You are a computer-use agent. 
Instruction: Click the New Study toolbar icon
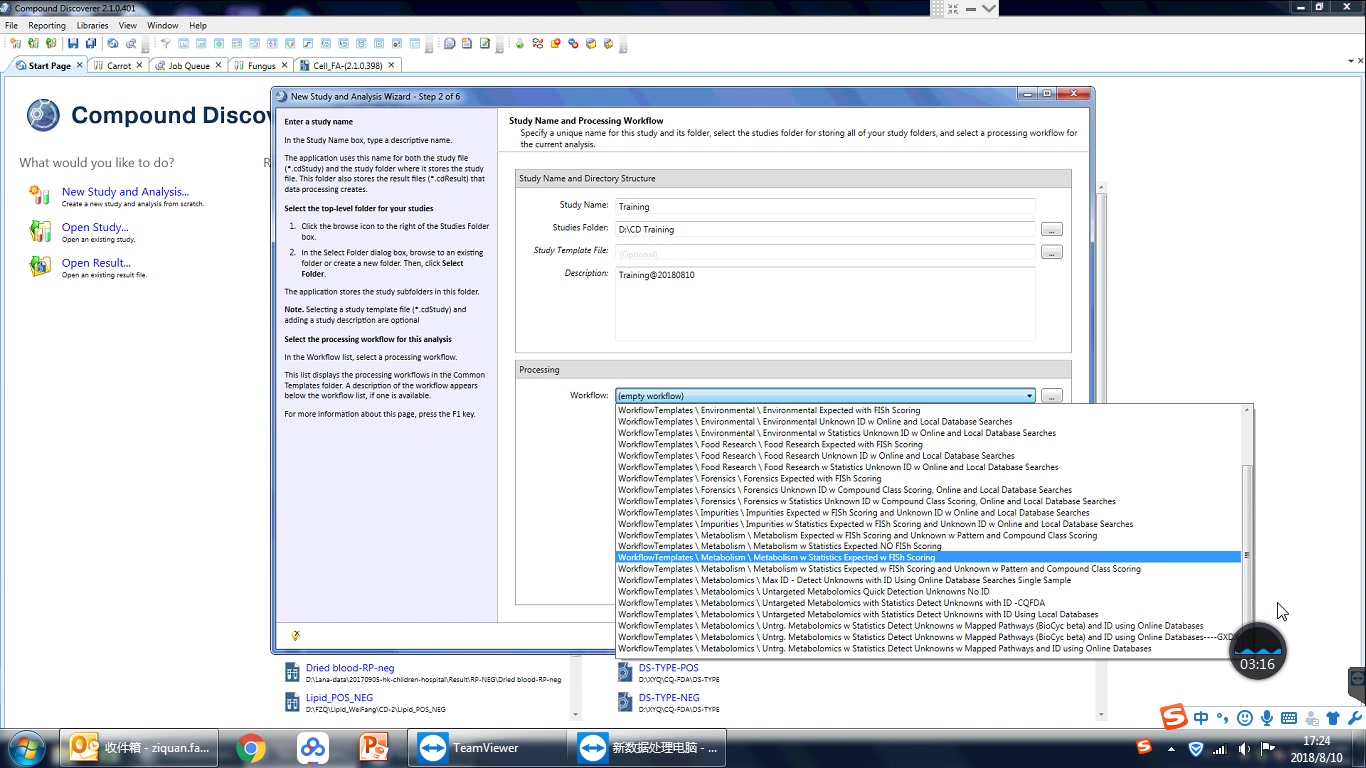[x=15, y=44]
